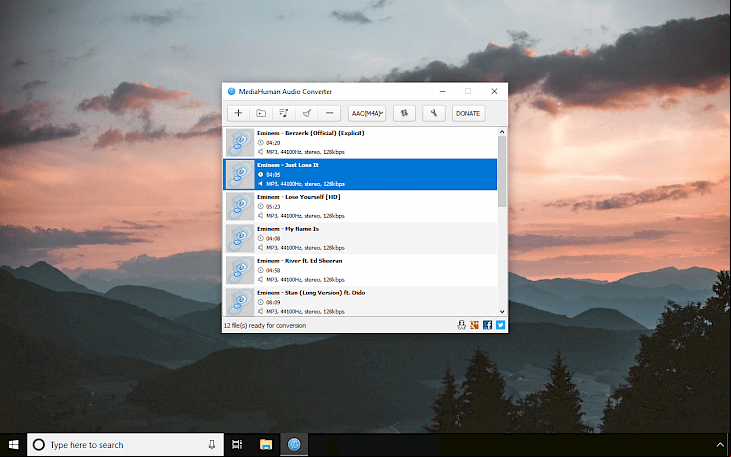
Task: Click the MediaHuman app icon in title bar
Action: coord(231,91)
